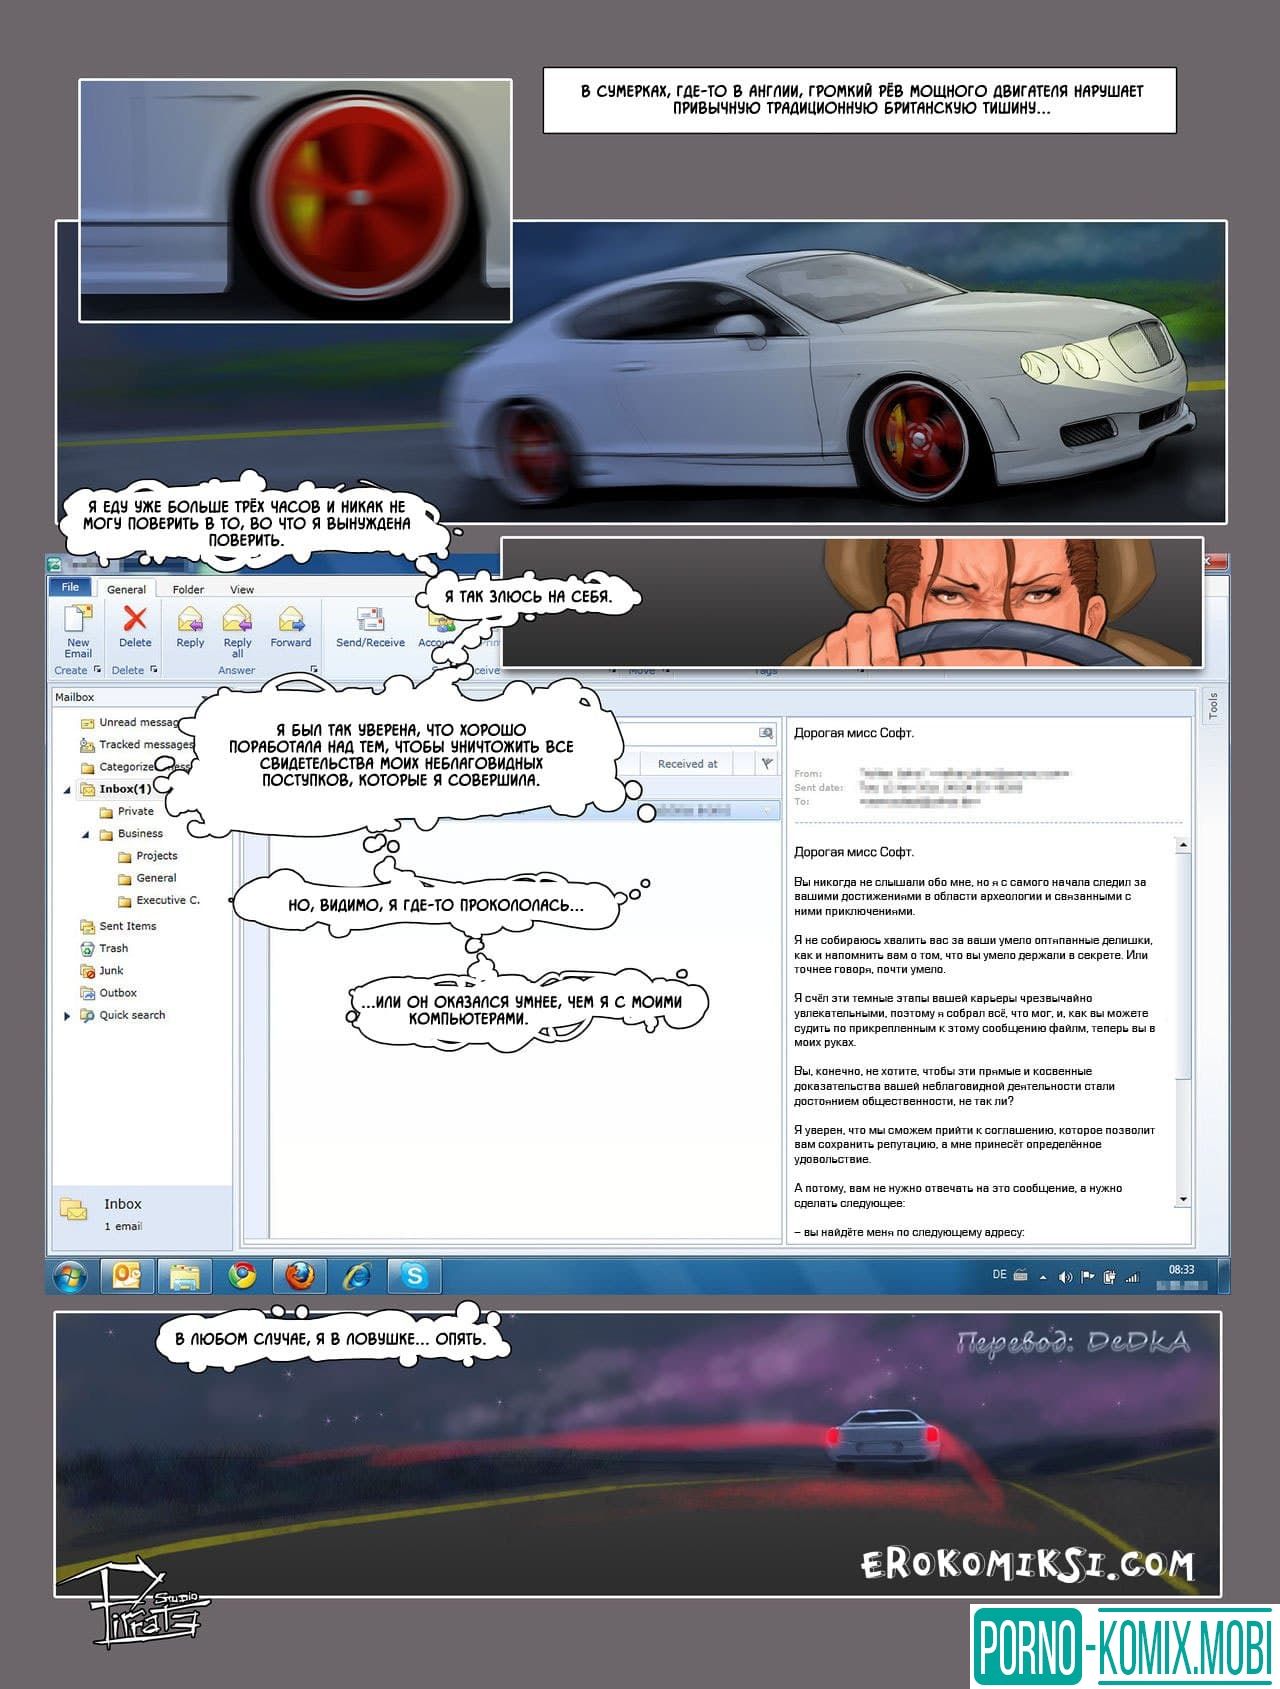Open Skype from the taskbar
Screen dimensions: 1280x1689
[x=414, y=1276]
